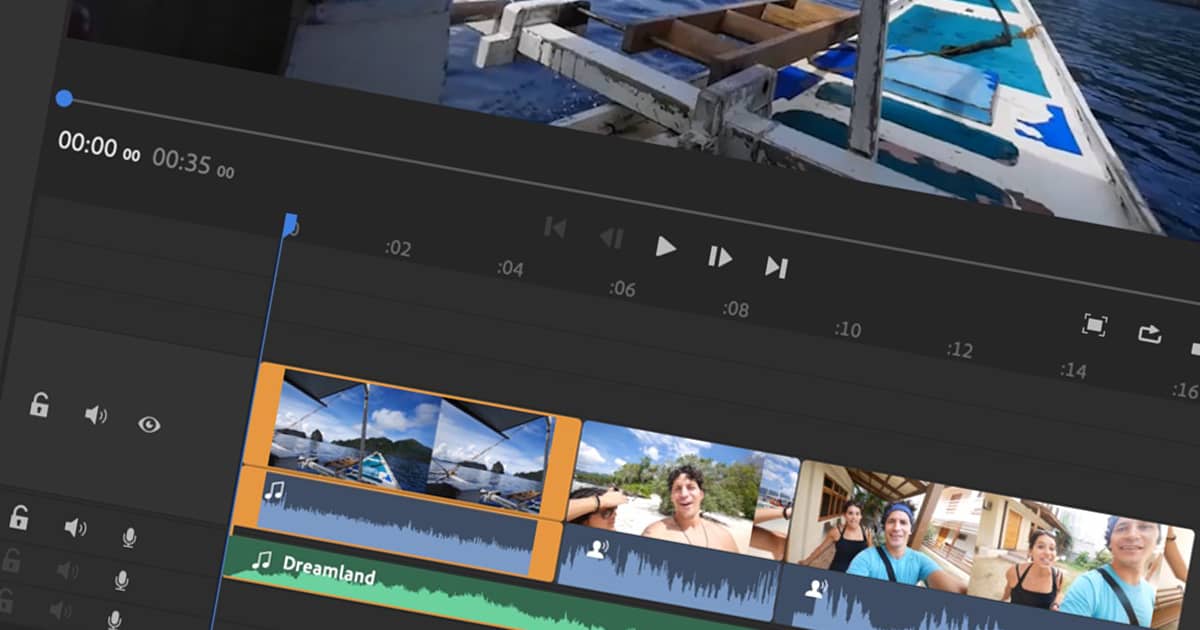
Task: Click the current timecode 00:00
Action: point(99,146)
